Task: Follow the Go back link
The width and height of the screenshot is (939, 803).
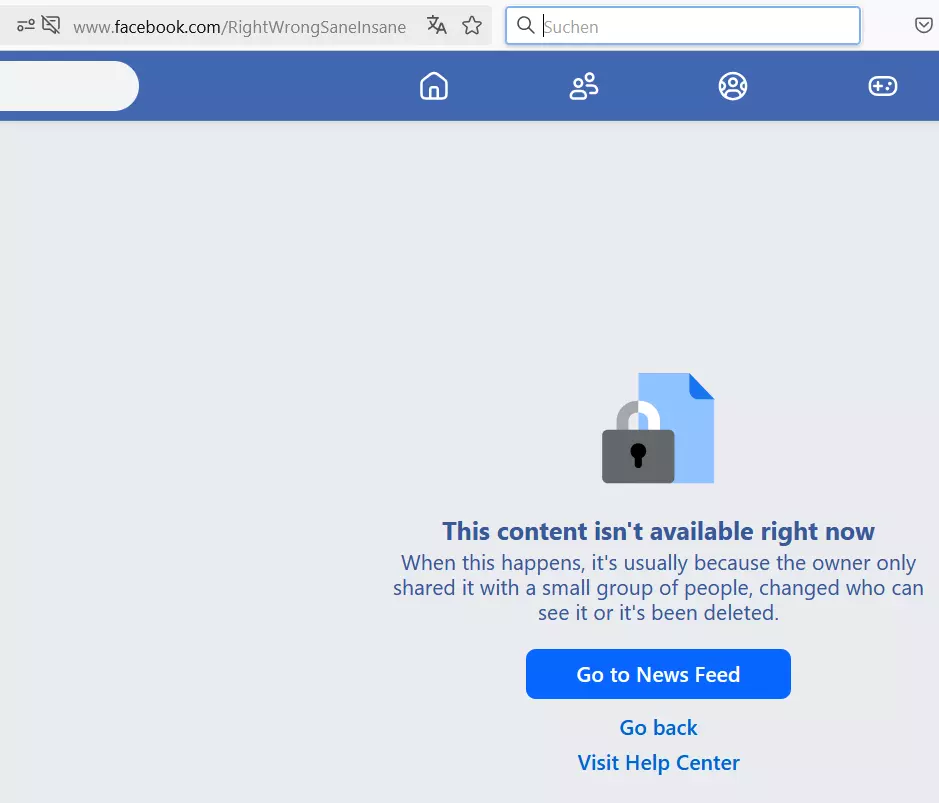Action: tap(658, 728)
